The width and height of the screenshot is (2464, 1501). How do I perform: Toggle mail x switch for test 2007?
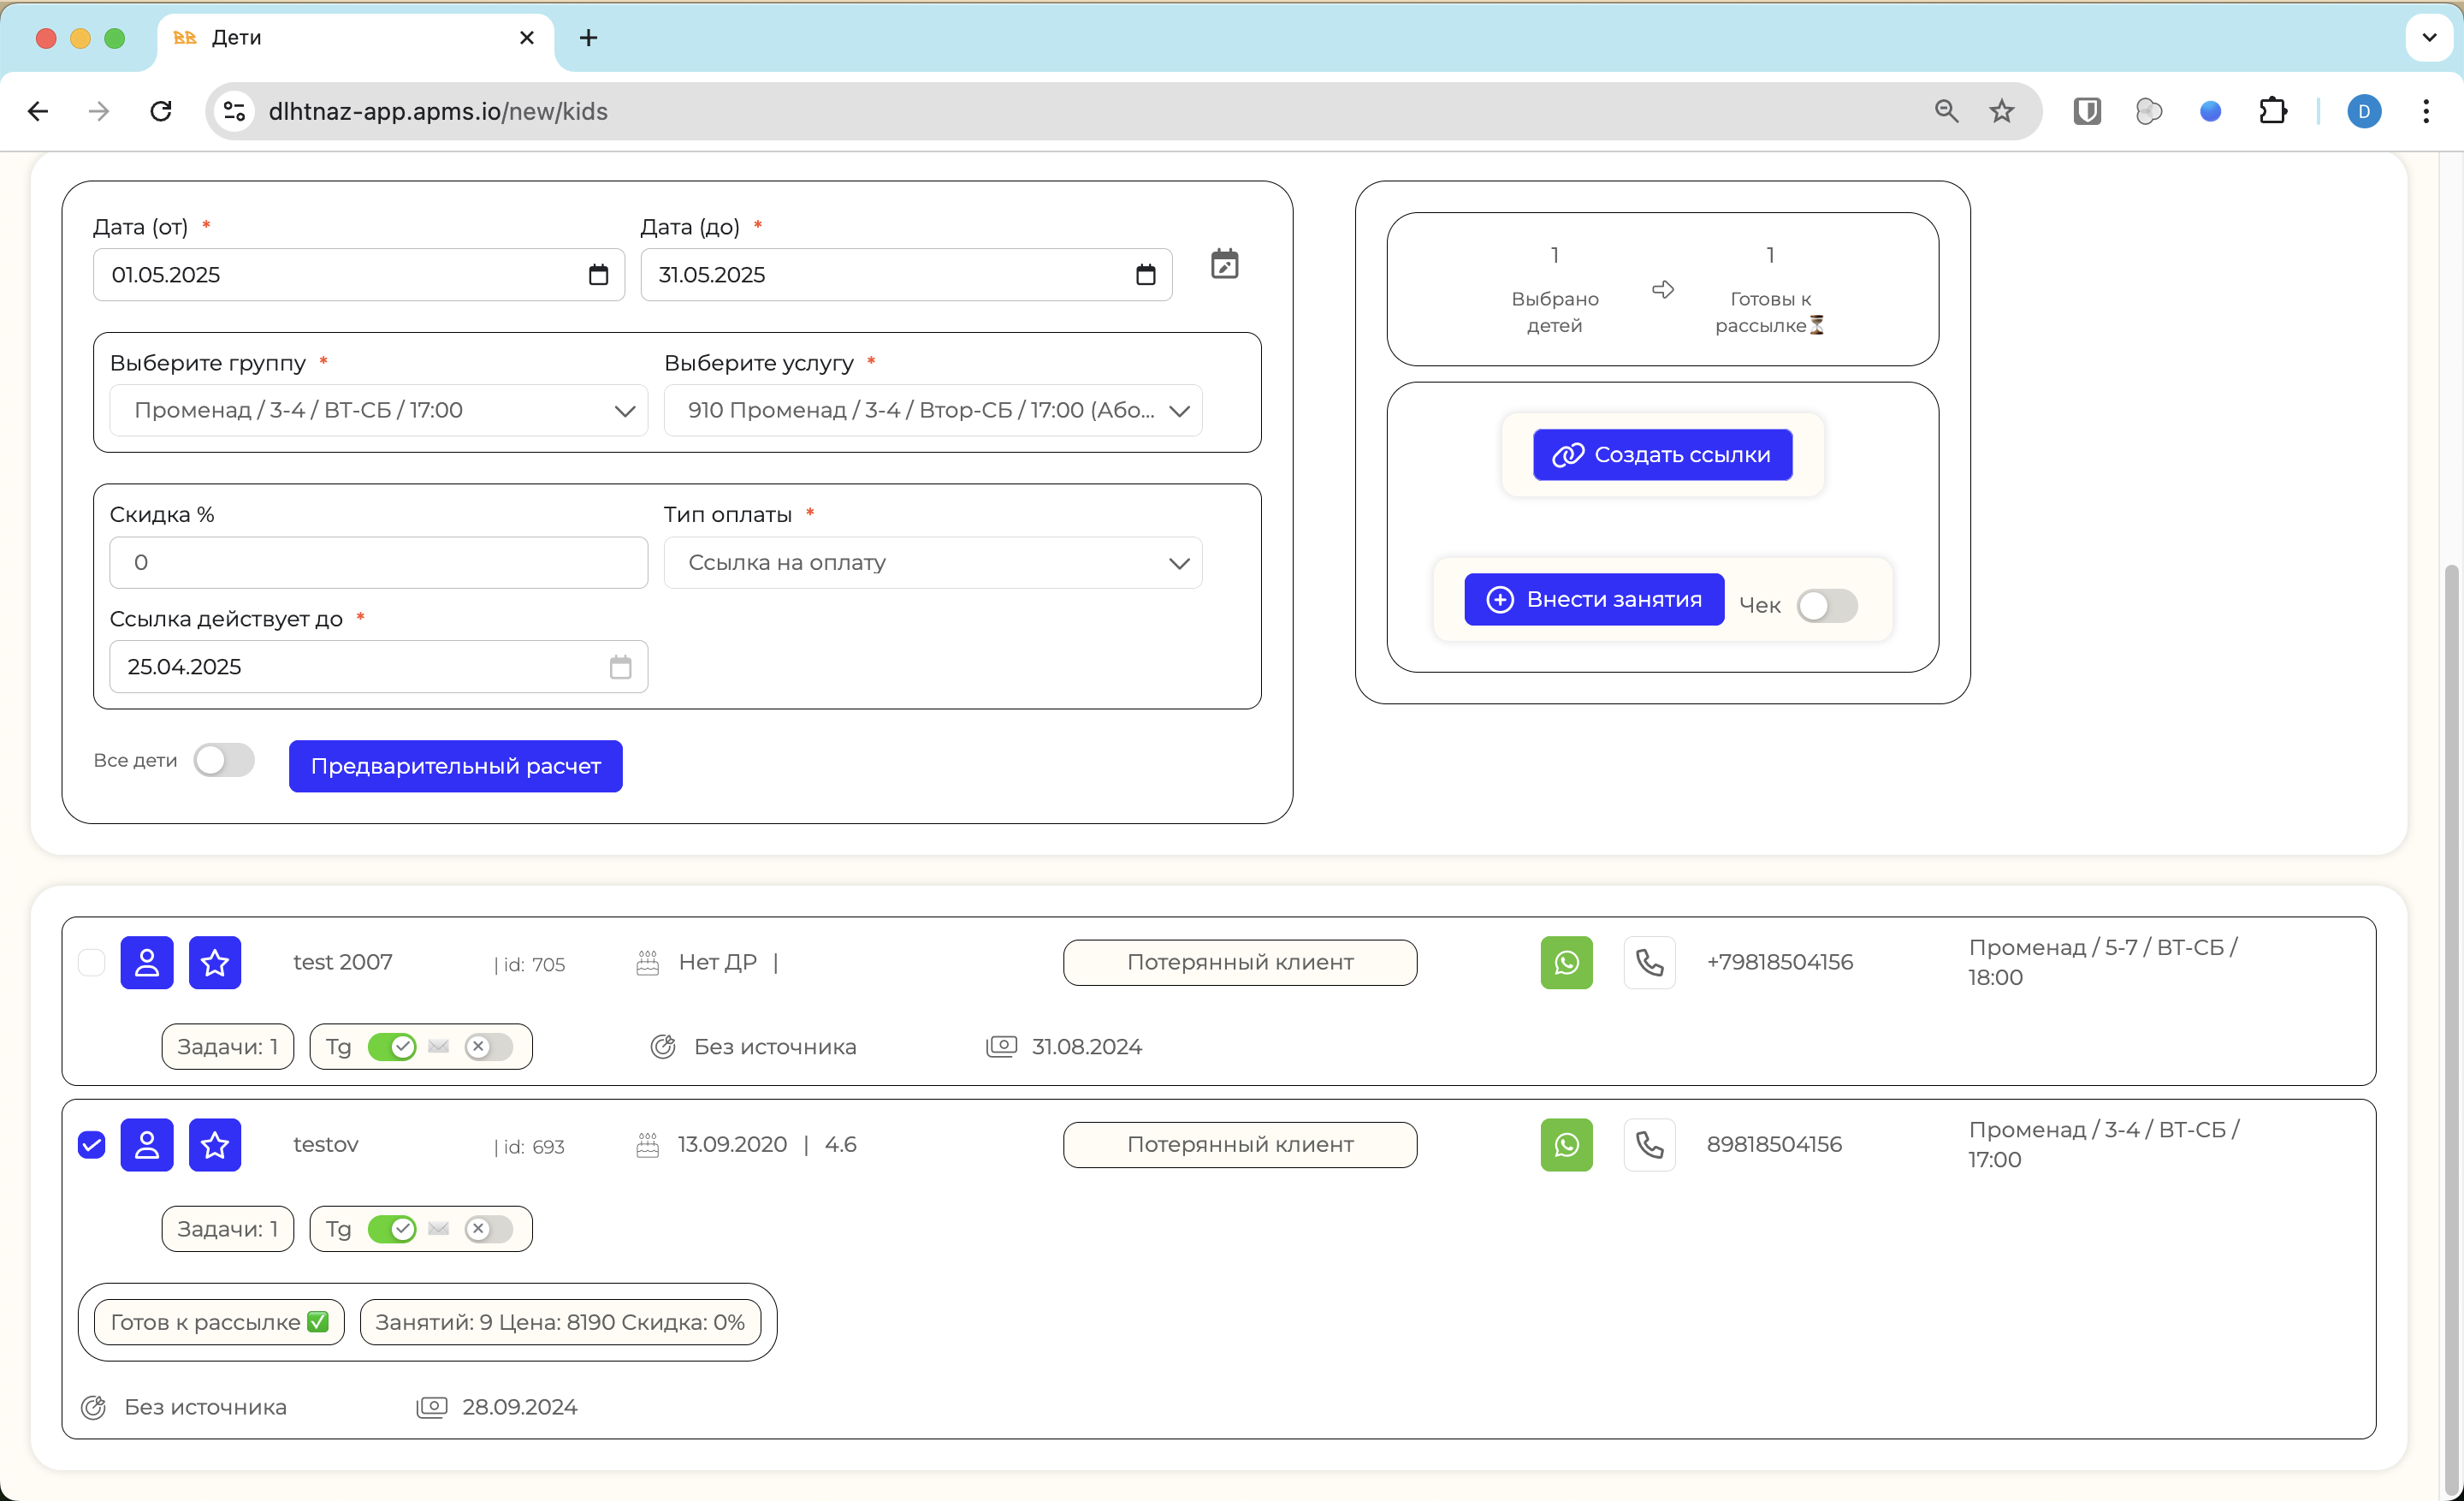[488, 1046]
